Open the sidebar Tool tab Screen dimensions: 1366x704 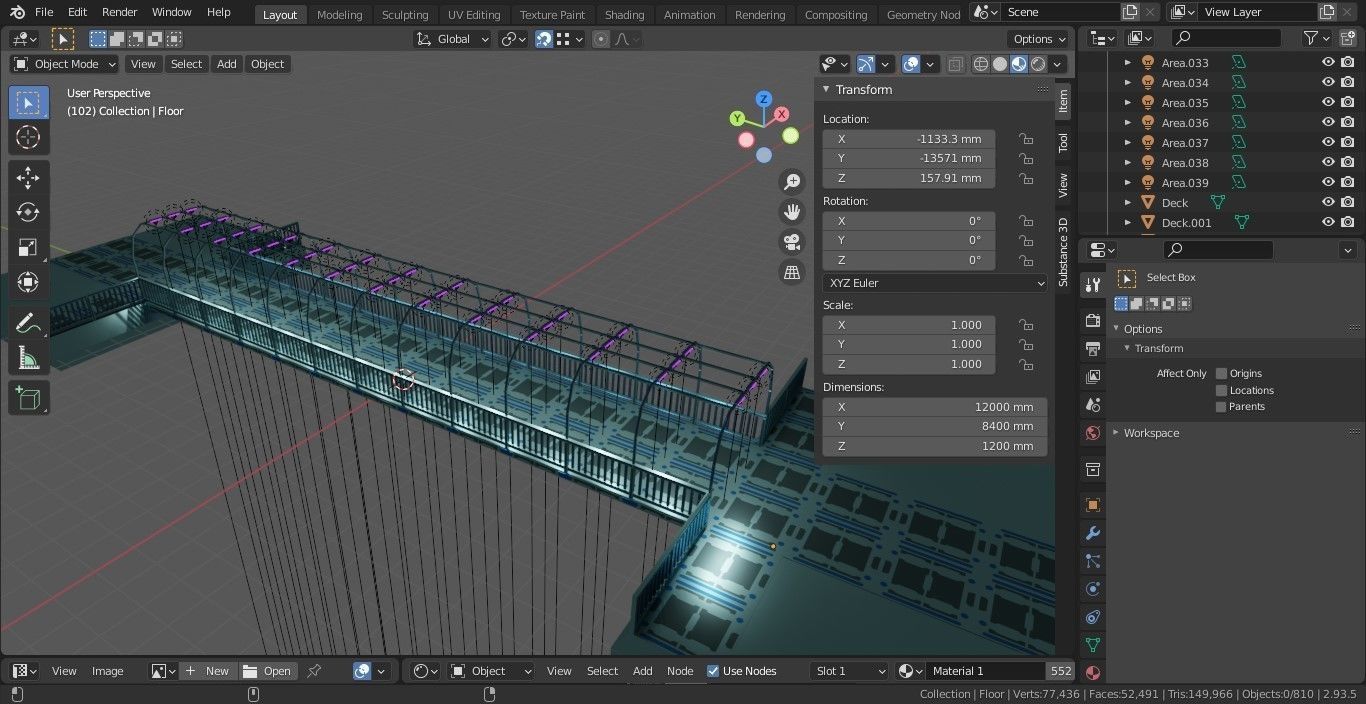pyautogui.click(x=1063, y=142)
